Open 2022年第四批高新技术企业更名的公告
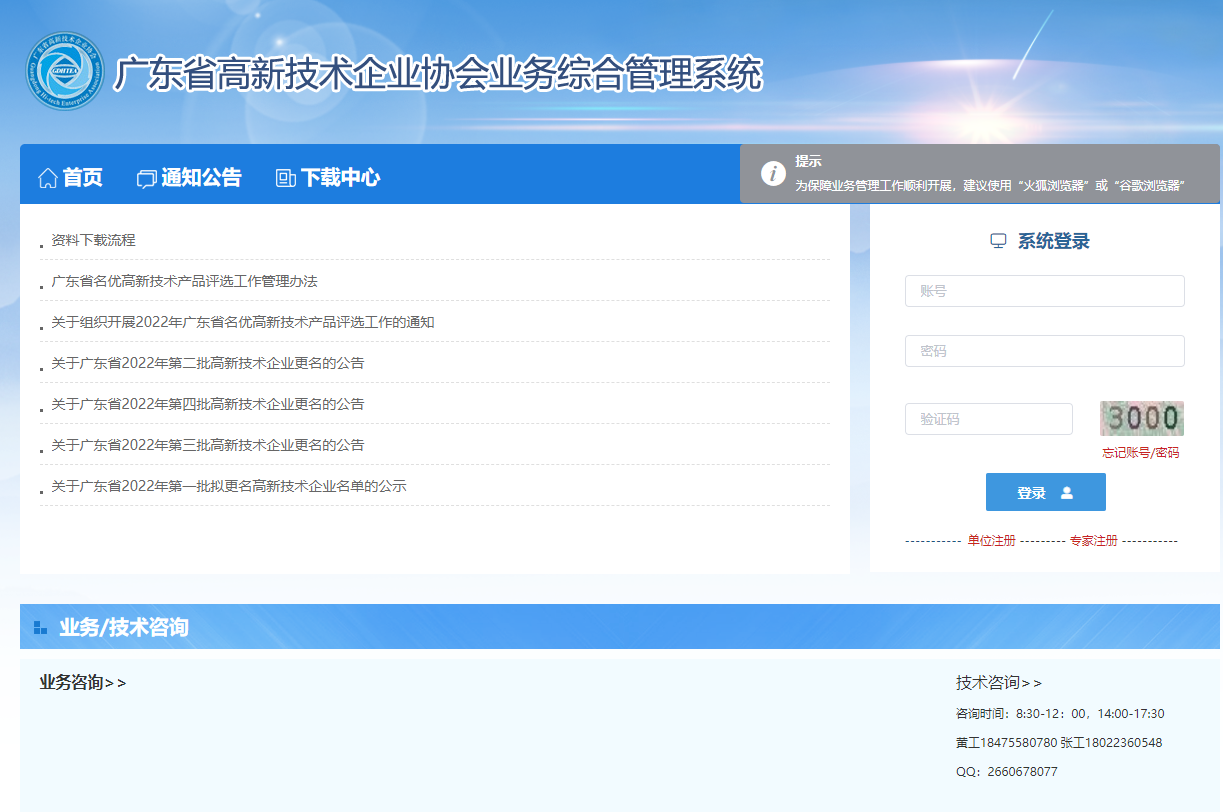The width and height of the screenshot is (1223, 812). (208, 404)
